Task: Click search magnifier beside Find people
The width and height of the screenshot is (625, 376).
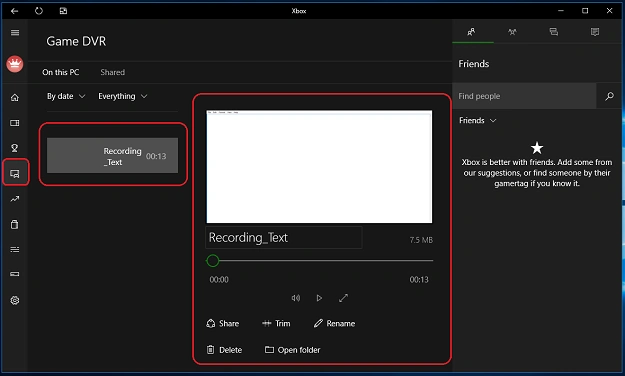Action: (x=609, y=96)
